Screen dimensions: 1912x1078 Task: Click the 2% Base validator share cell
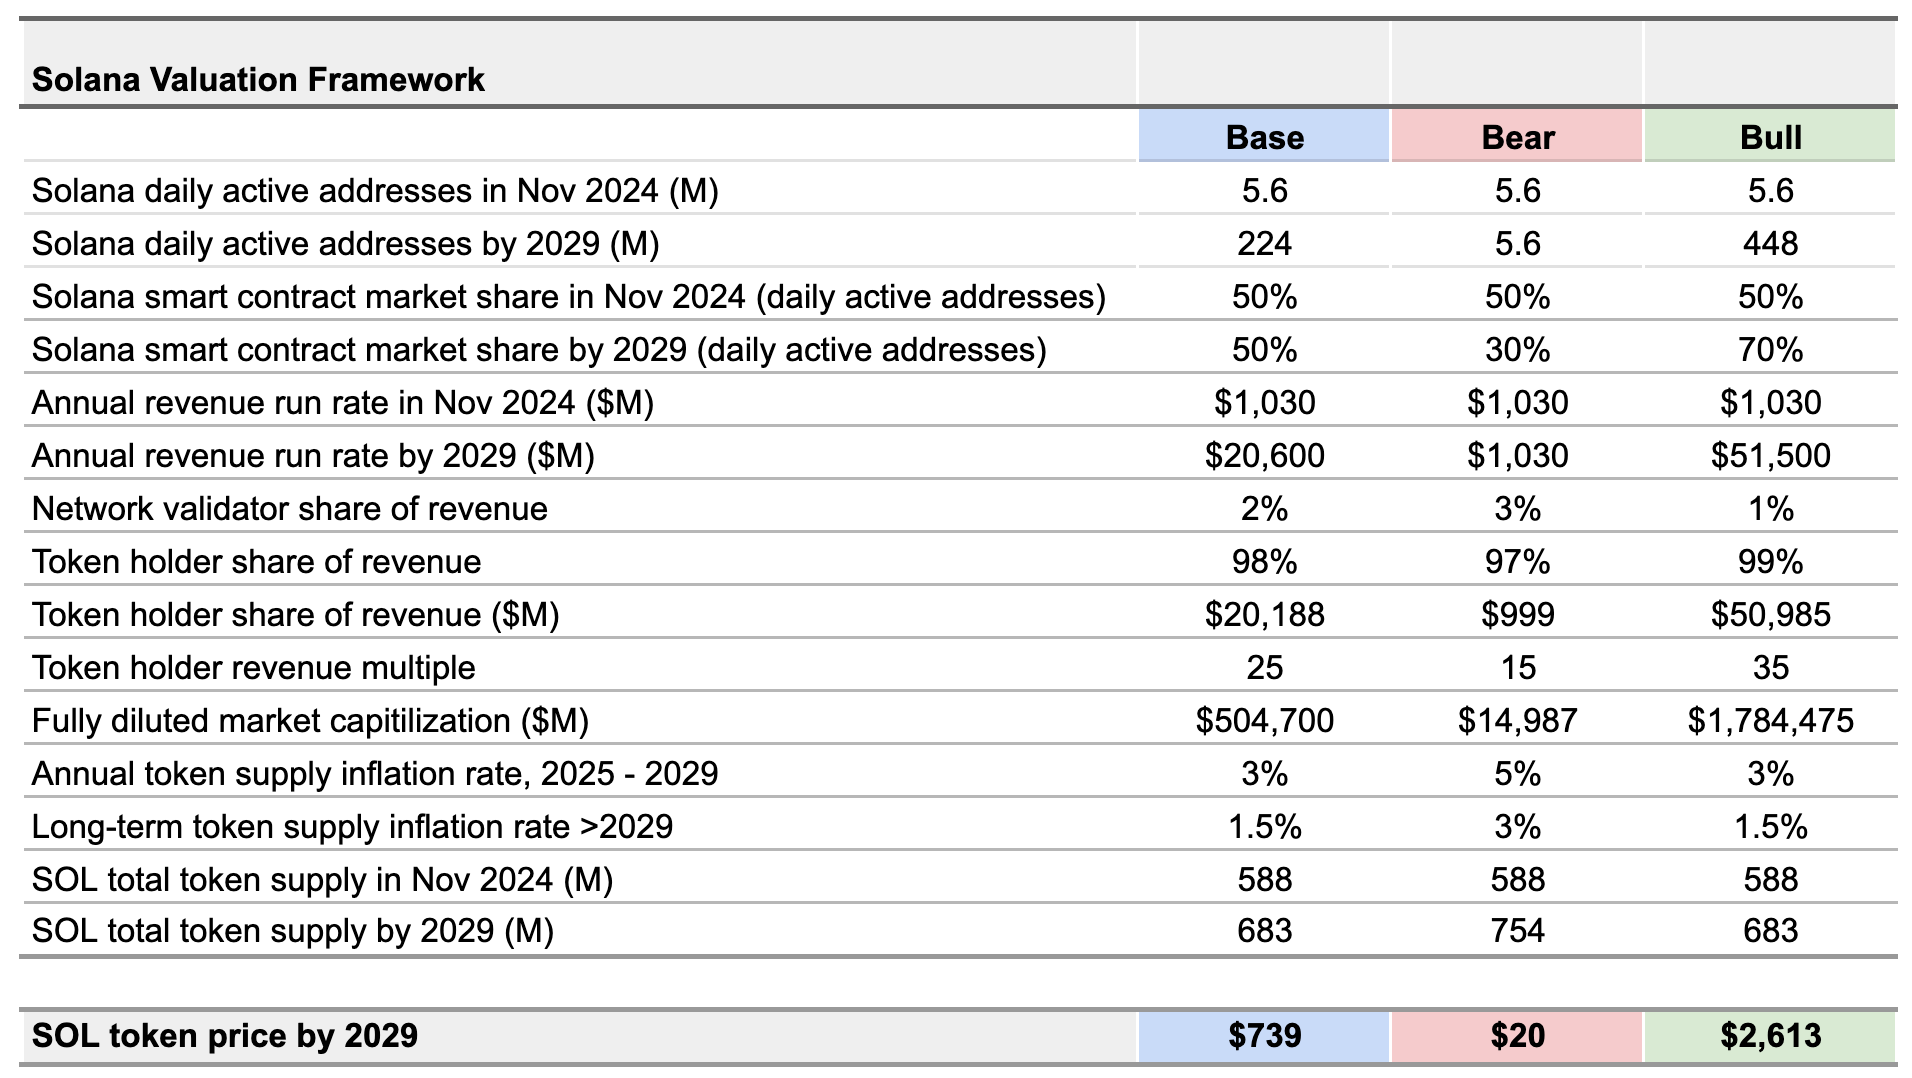tap(1264, 508)
